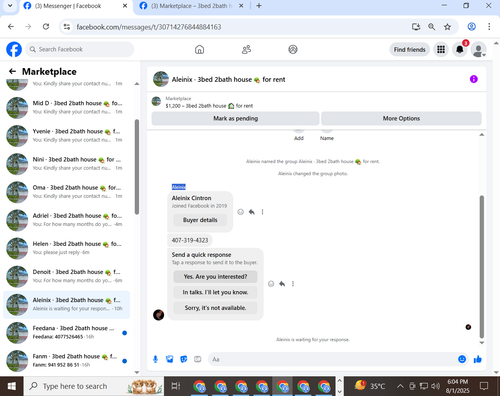Click the More Options button

(401, 118)
